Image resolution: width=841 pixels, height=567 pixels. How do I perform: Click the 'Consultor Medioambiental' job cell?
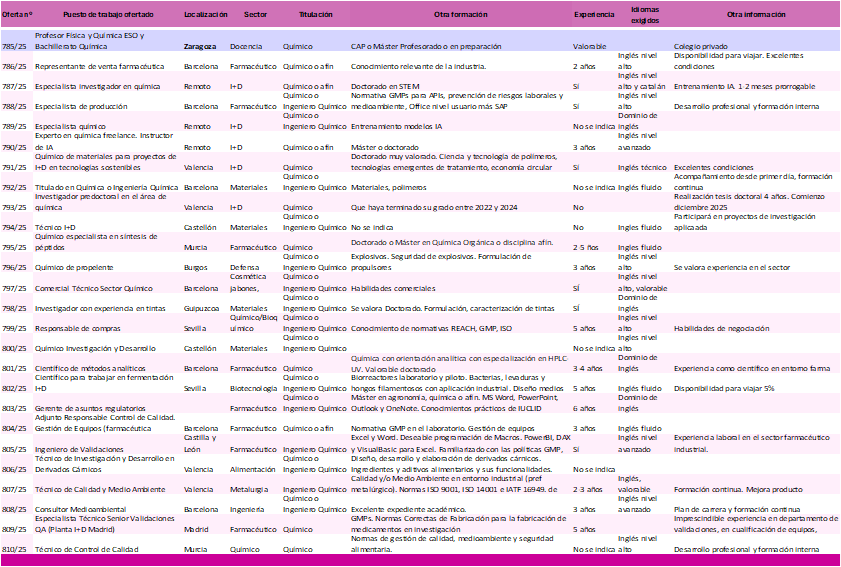pyautogui.click(x=80, y=509)
